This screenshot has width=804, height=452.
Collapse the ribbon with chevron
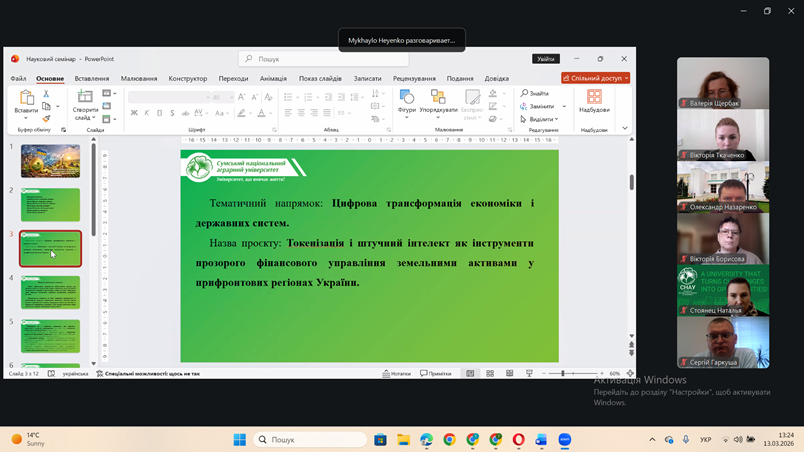tap(625, 128)
